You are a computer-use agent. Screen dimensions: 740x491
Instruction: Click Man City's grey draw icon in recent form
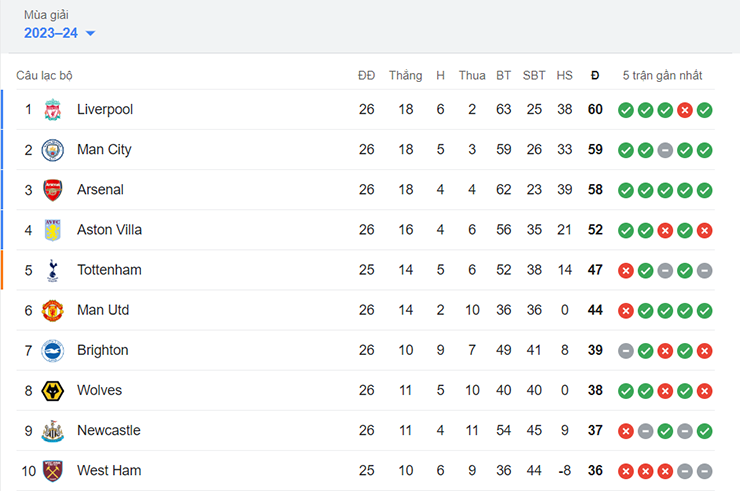point(665,150)
